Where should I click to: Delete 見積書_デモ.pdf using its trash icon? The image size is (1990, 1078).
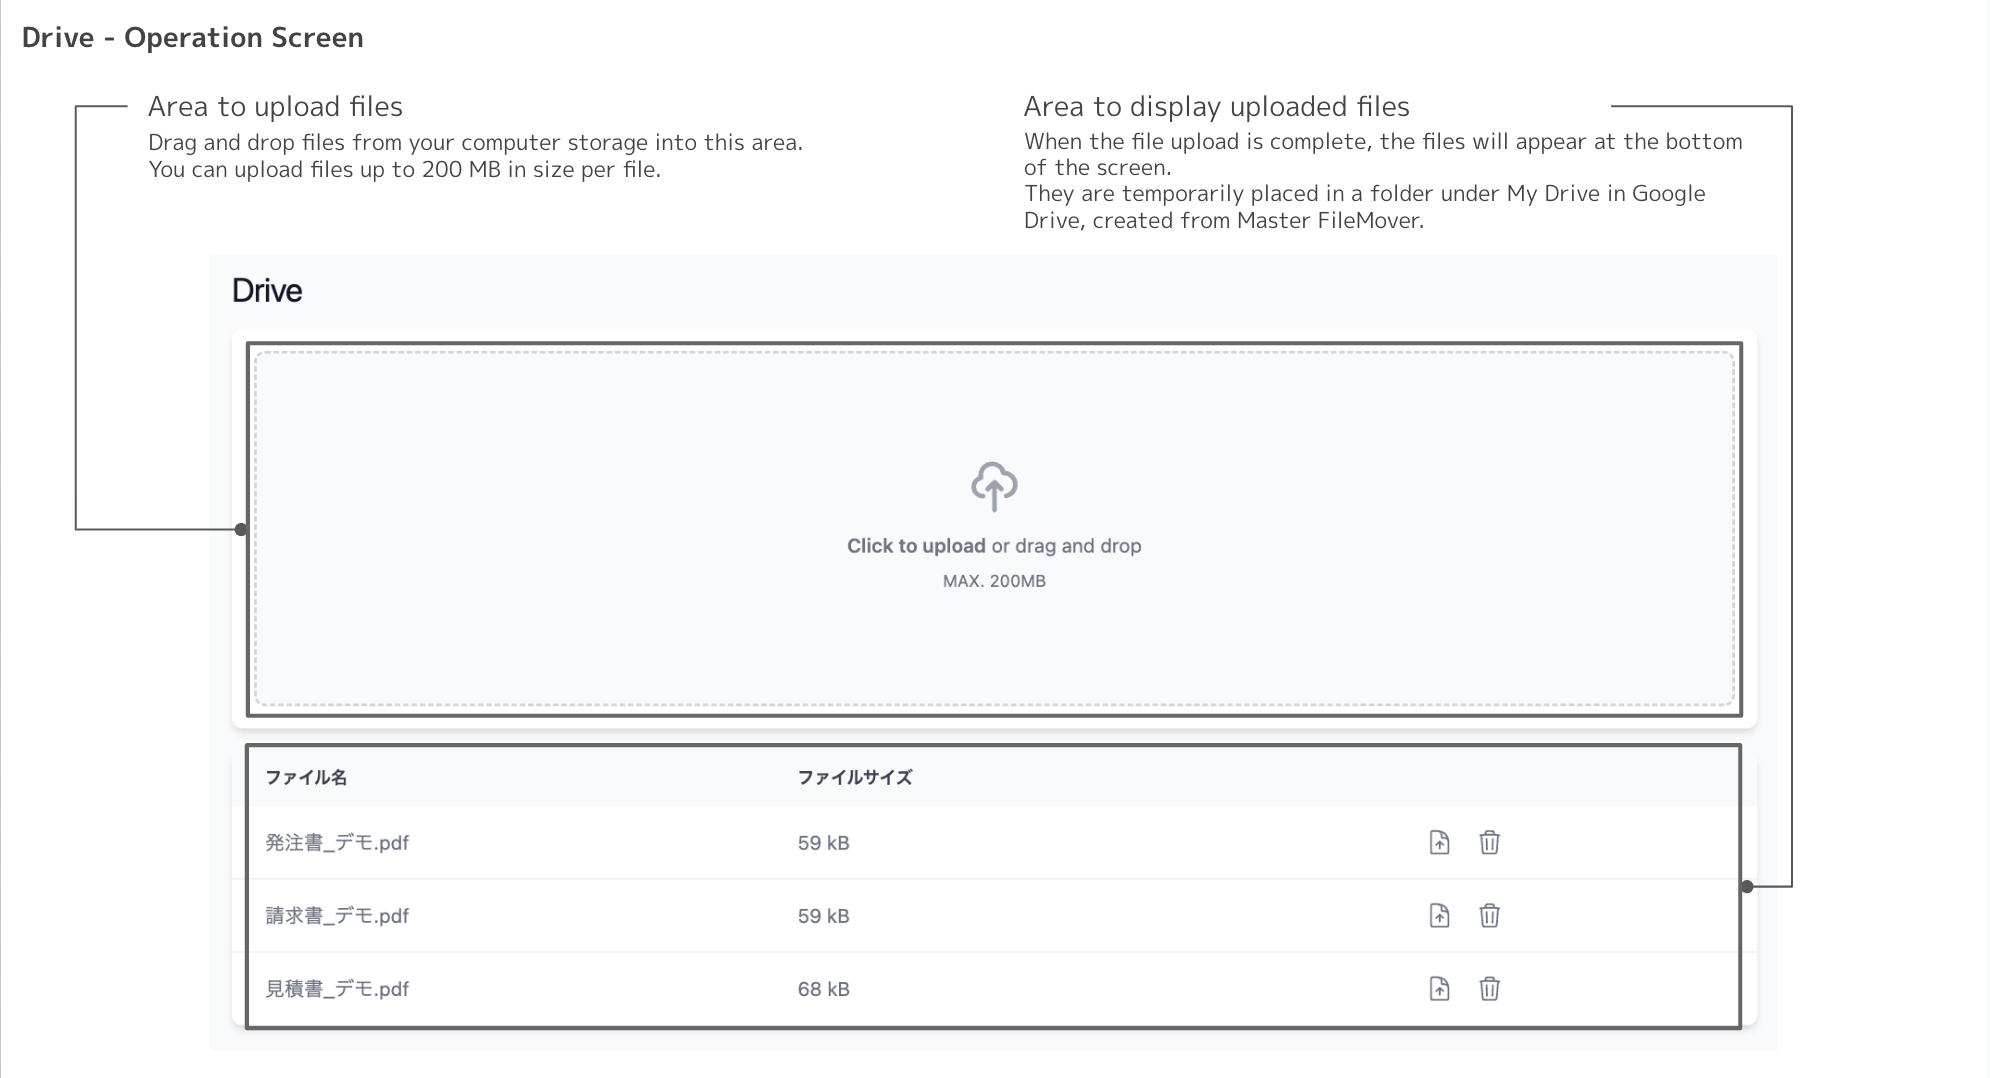pos(1489,988)
